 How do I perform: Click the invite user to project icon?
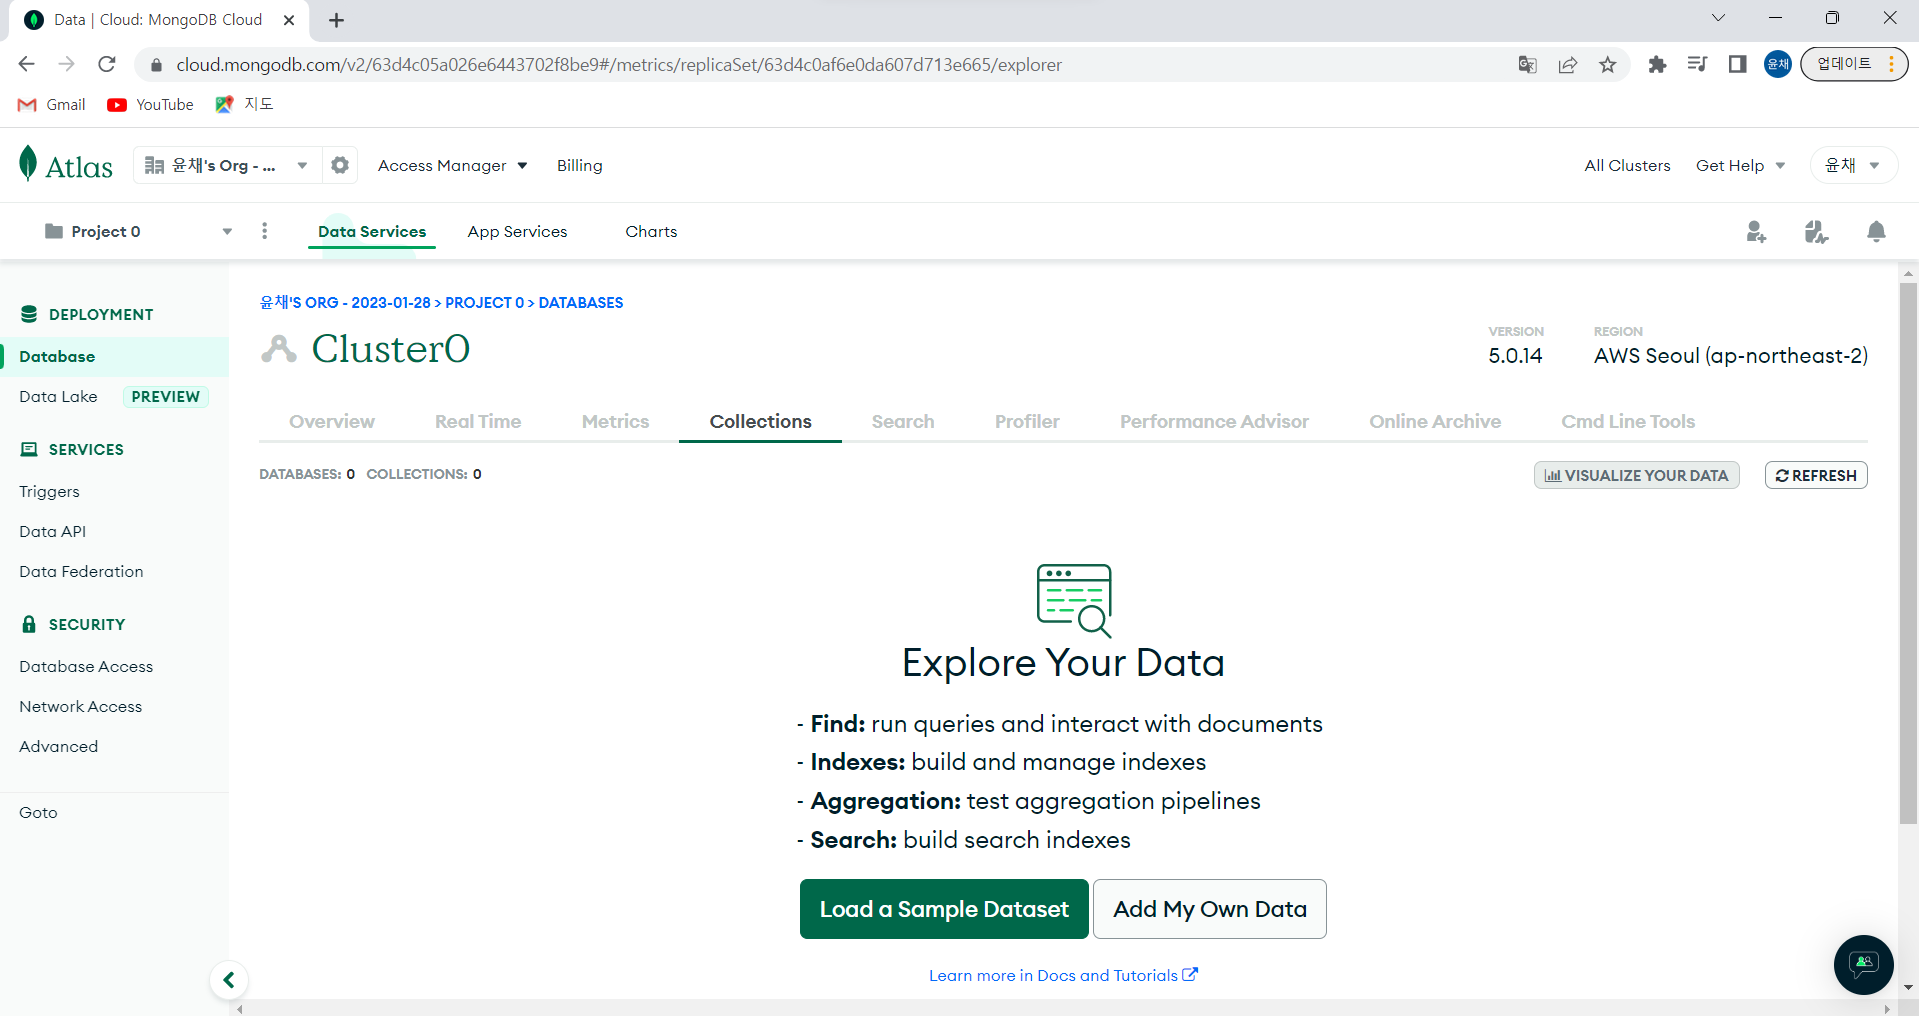point(1756,232)
